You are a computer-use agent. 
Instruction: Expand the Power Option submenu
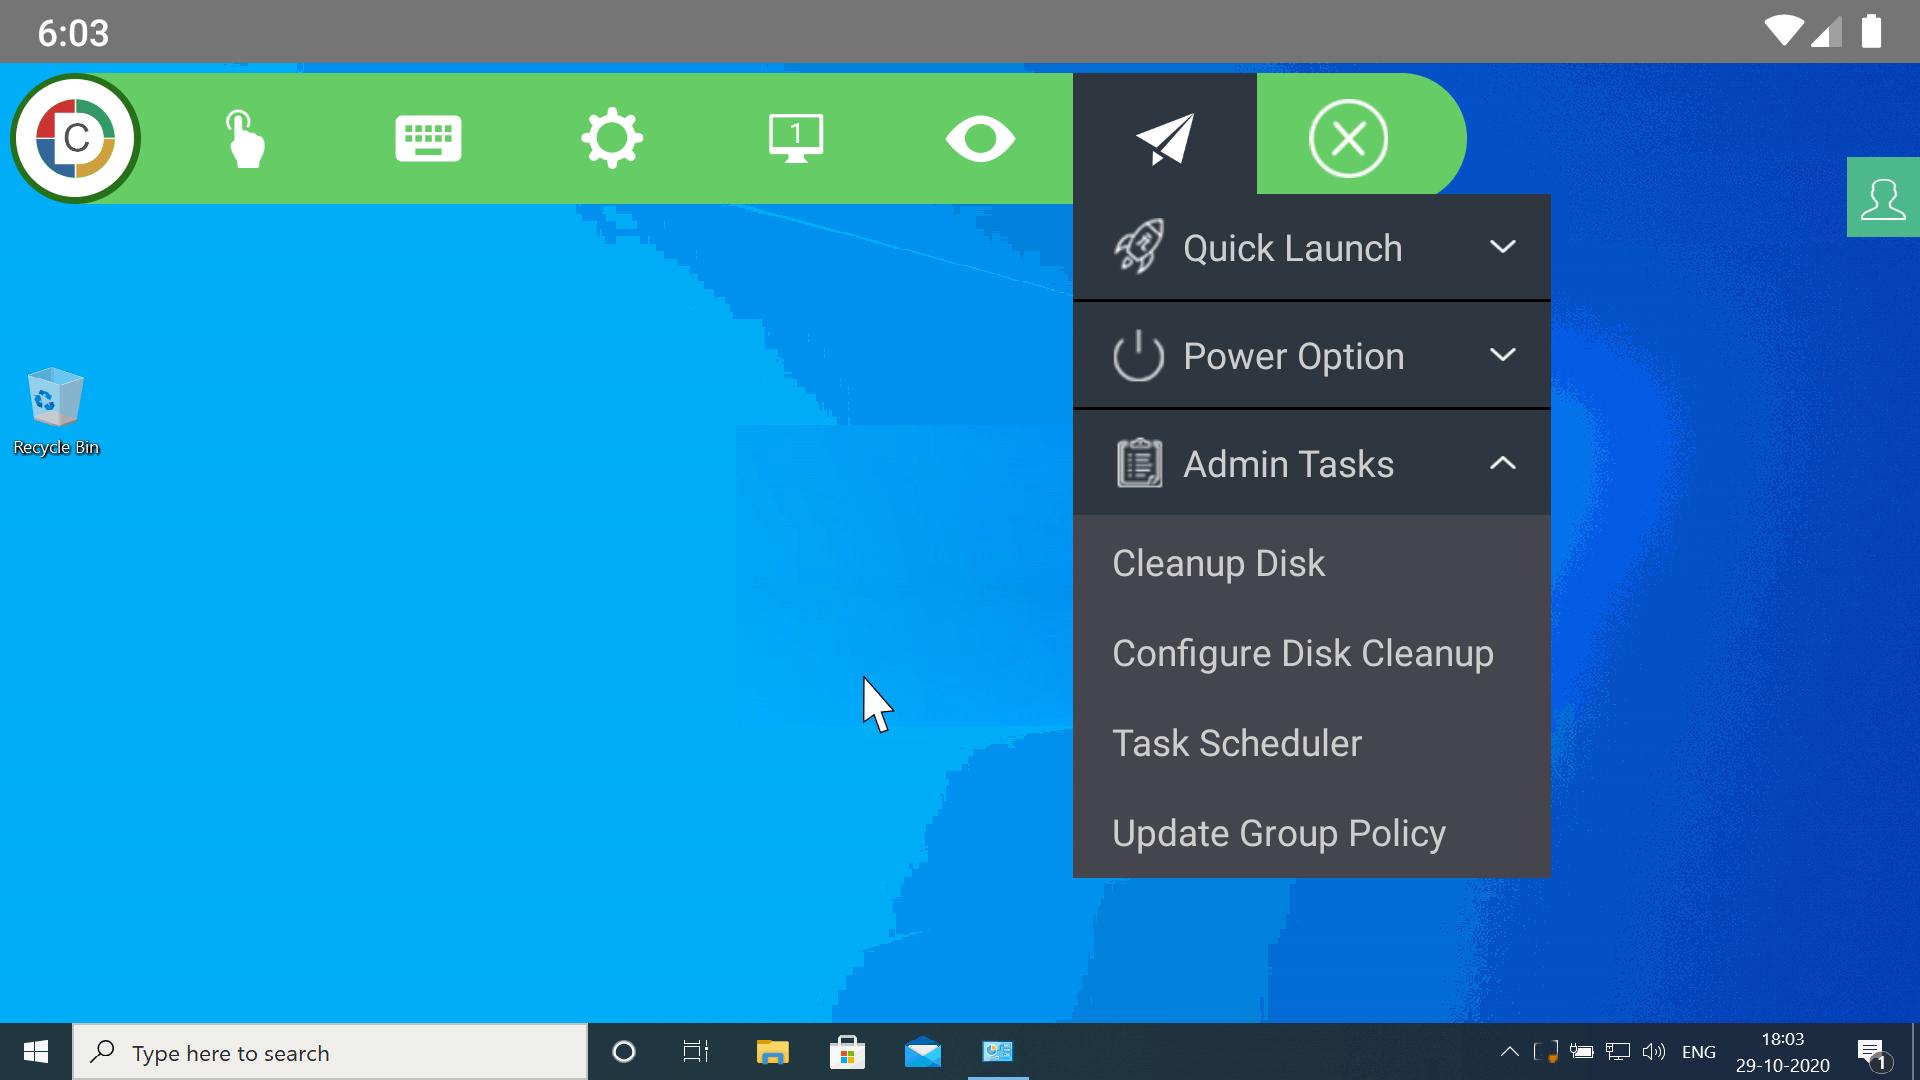tap(1311, 356)
